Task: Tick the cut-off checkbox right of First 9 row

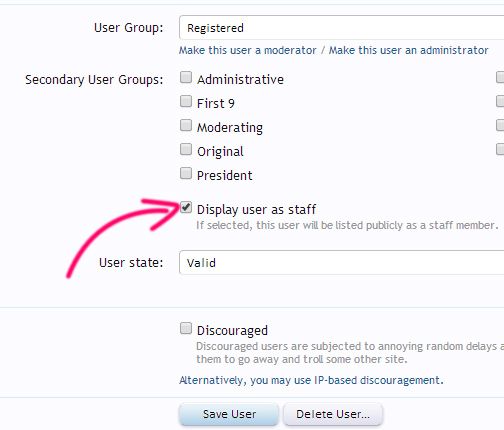Action: [500, 101]
